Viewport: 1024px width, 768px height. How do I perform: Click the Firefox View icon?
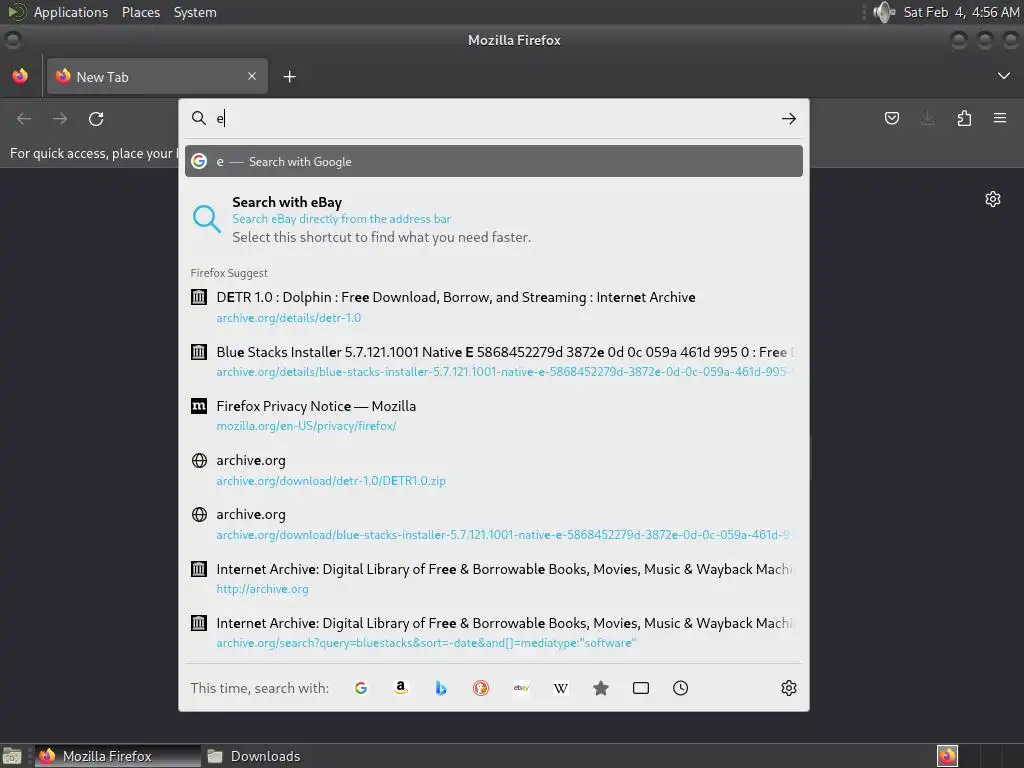20,76
